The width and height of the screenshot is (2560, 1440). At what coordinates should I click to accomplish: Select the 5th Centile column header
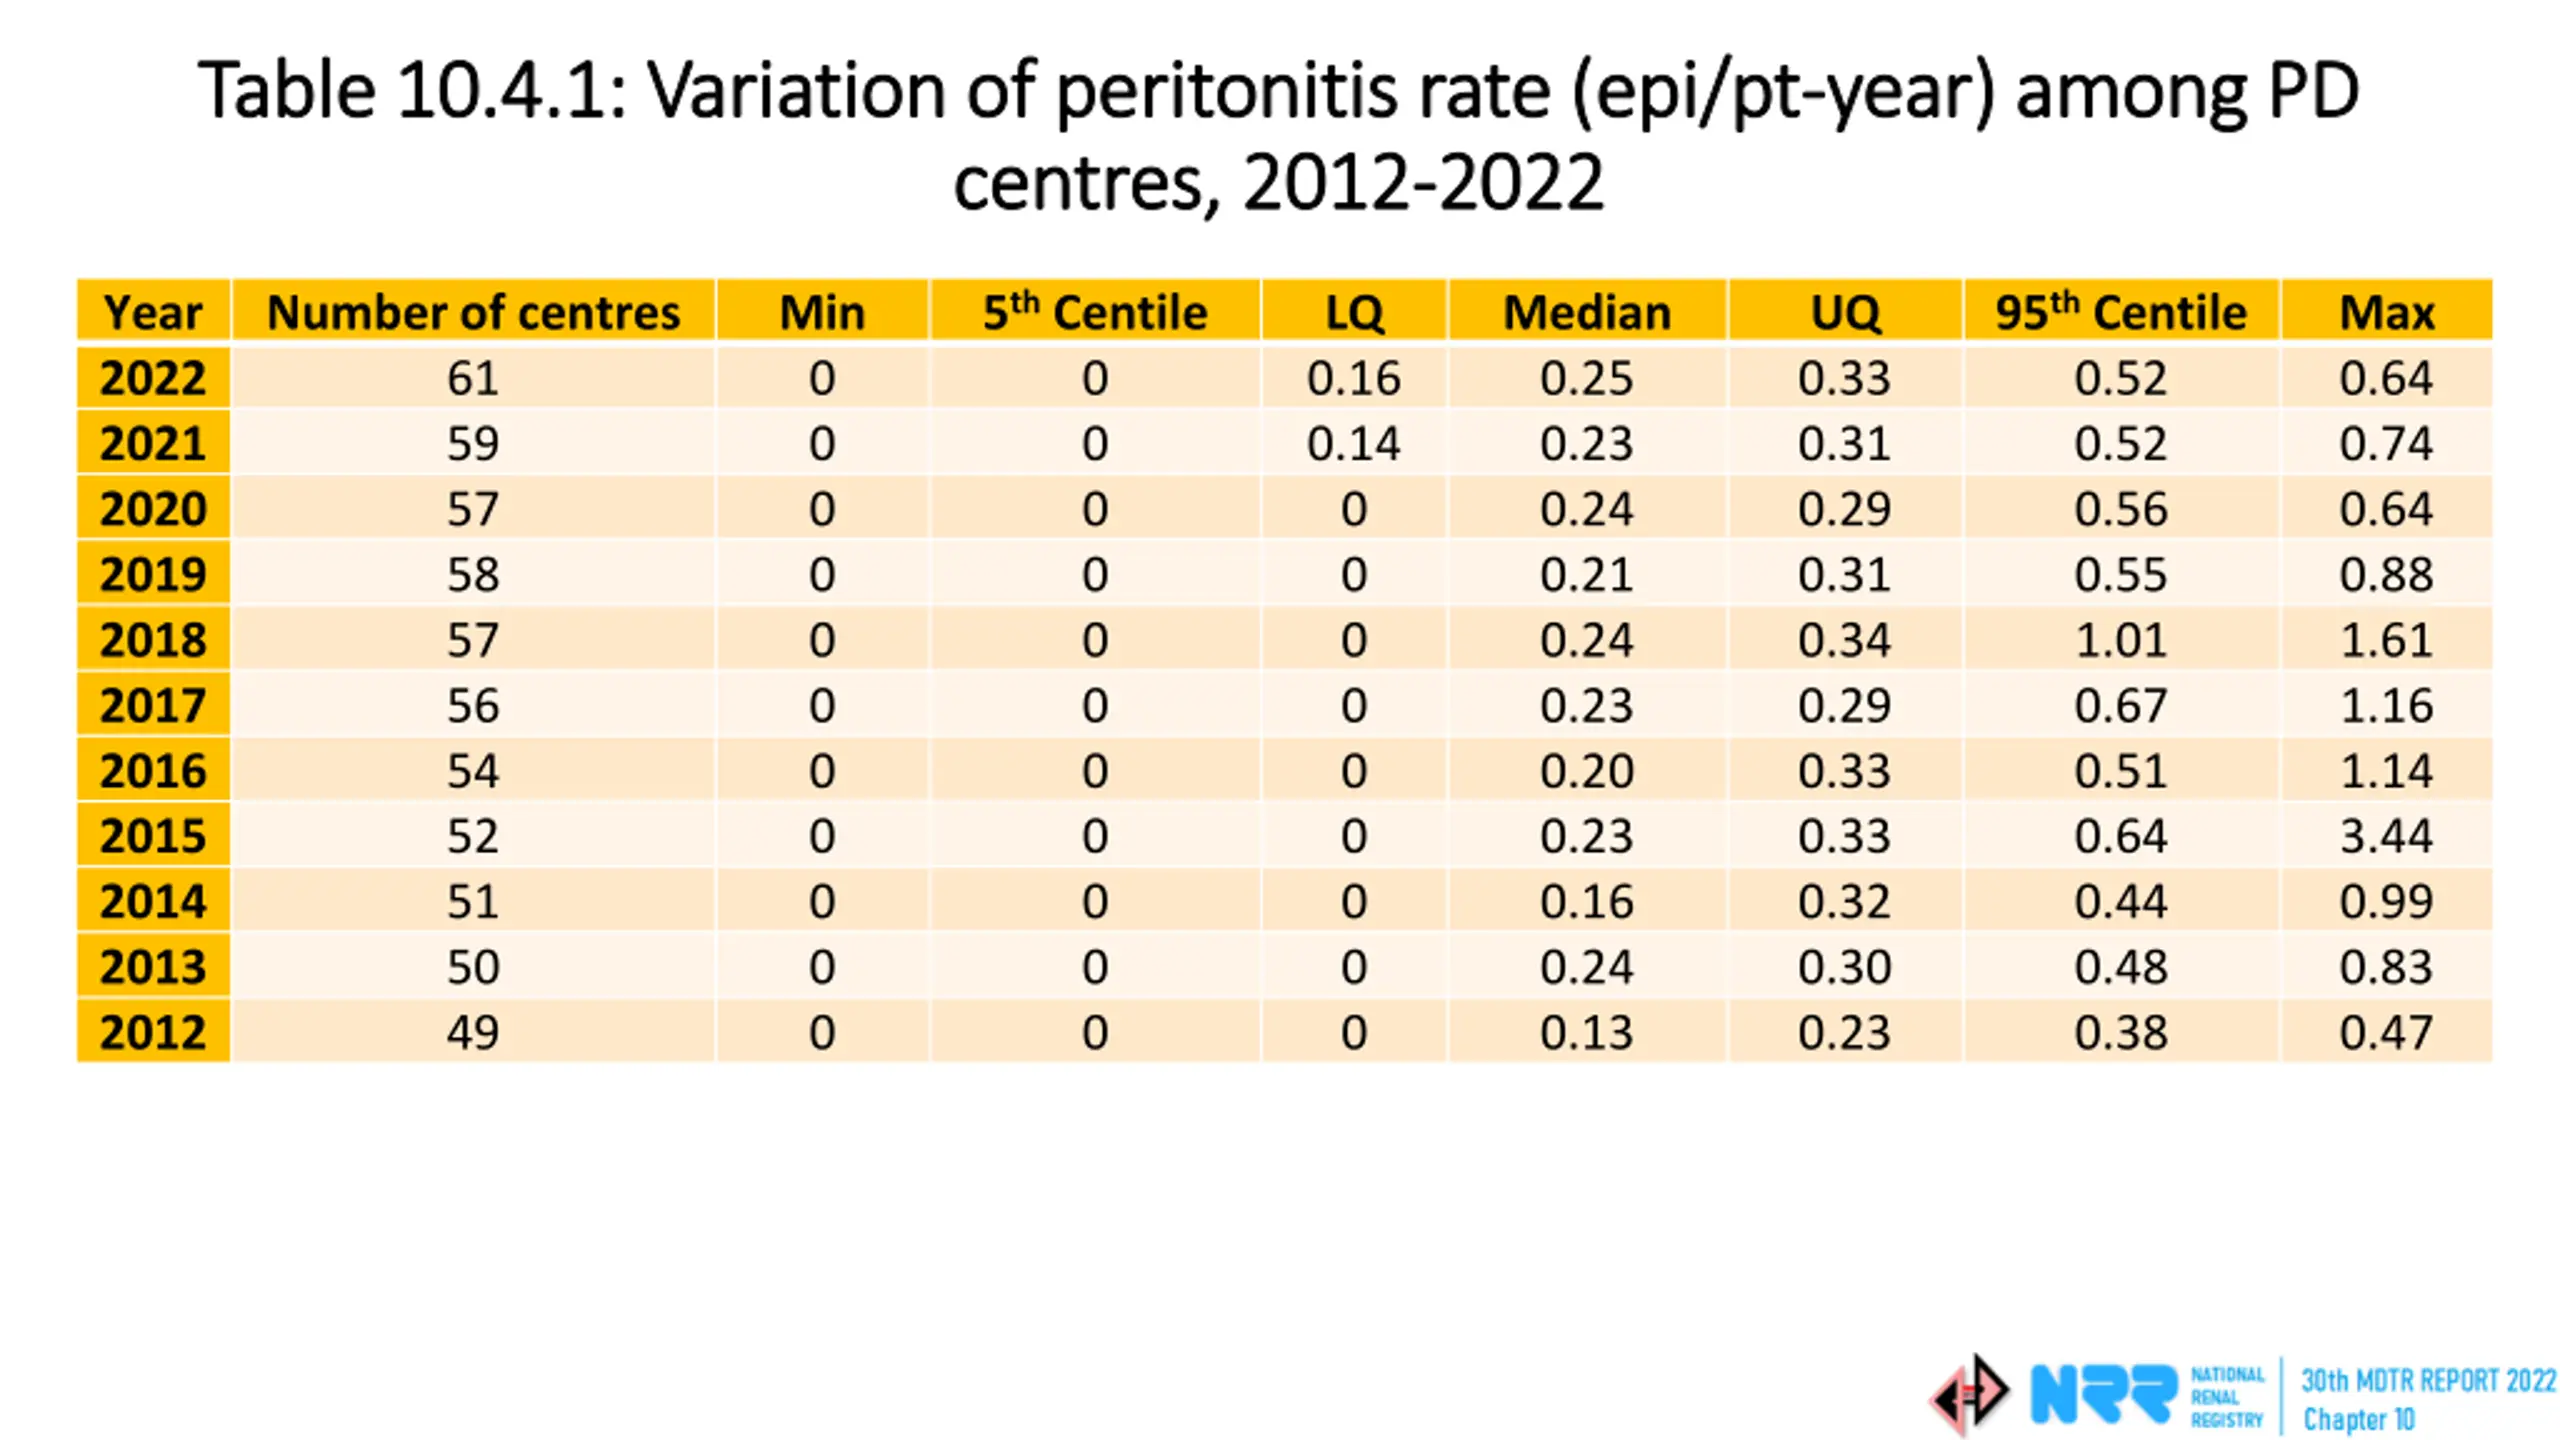[x=1094, y=312]
